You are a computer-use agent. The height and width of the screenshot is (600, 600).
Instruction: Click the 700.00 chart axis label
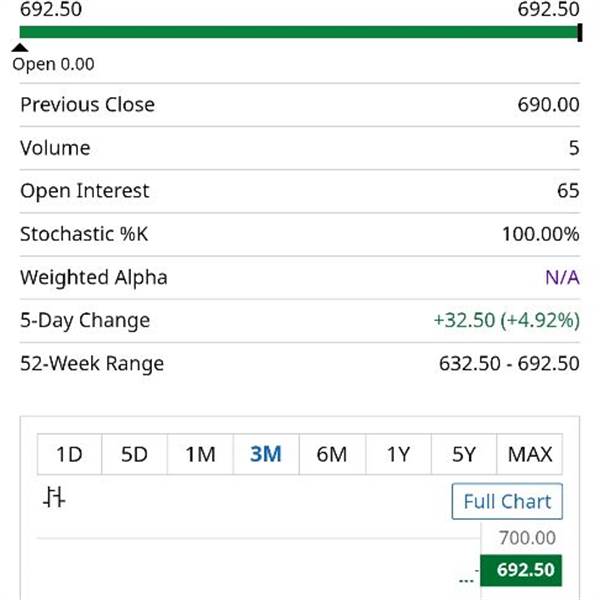click(x=527, y=538)
